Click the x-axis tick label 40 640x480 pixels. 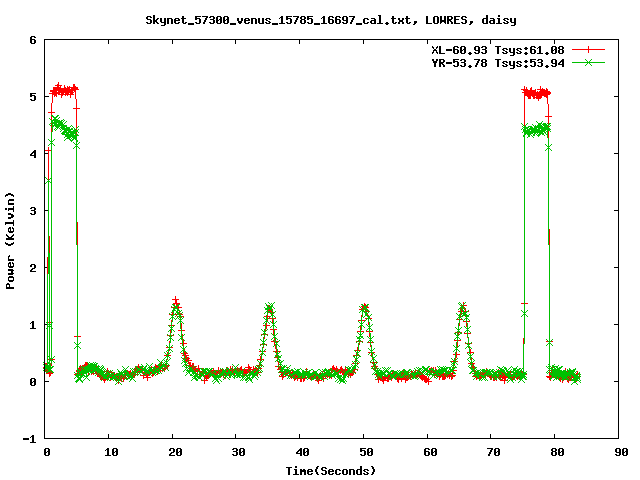tap(300, 452)
